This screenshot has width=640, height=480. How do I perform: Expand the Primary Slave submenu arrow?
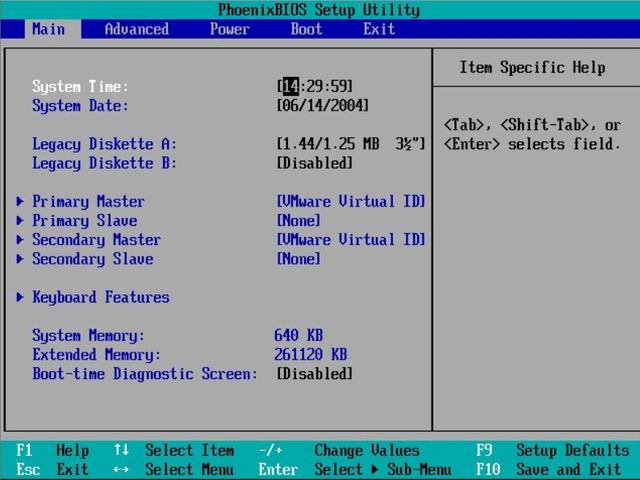tap(21, 221)
